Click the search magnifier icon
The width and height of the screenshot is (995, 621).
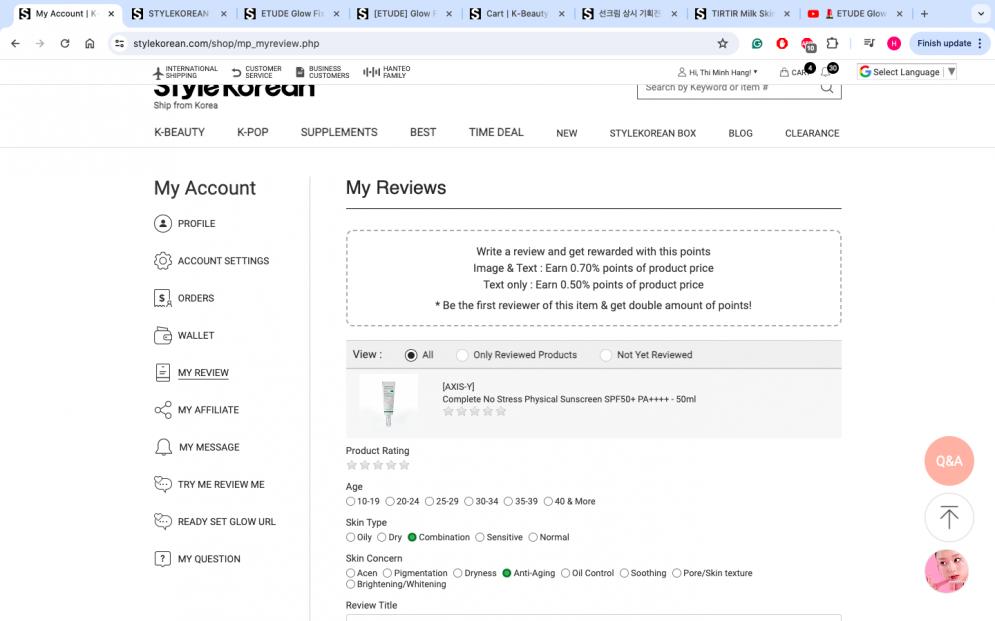tap(827, 88)
